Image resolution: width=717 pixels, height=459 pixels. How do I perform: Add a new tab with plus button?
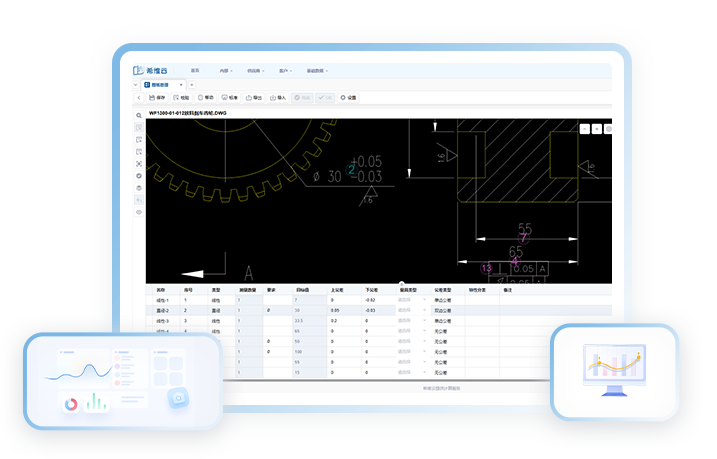click(x=191, y=85)
